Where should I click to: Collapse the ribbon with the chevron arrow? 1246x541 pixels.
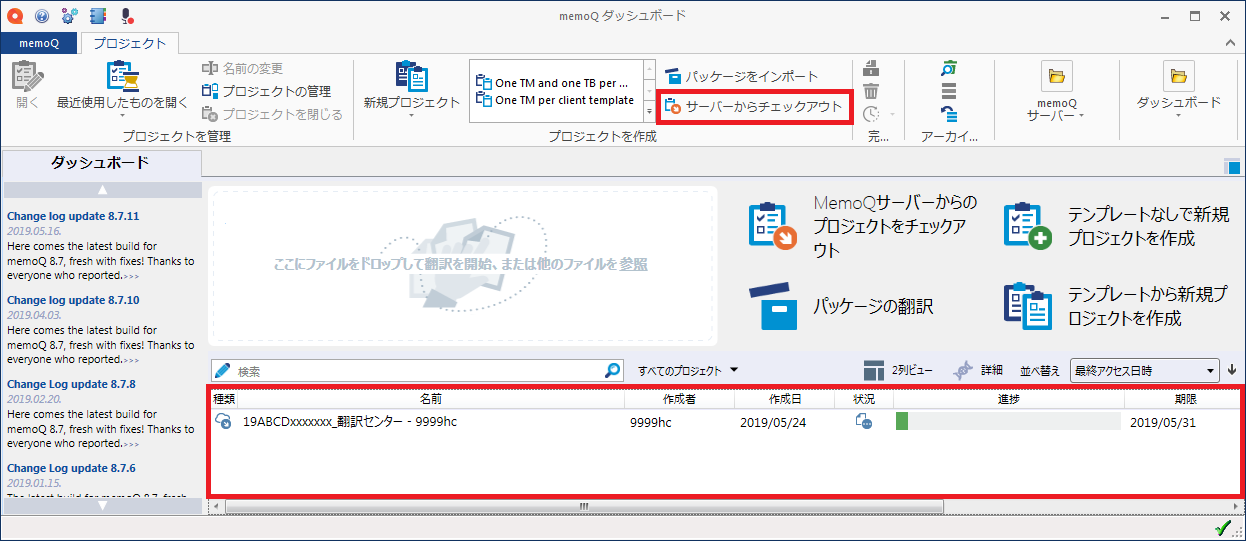pos(1232,43)
